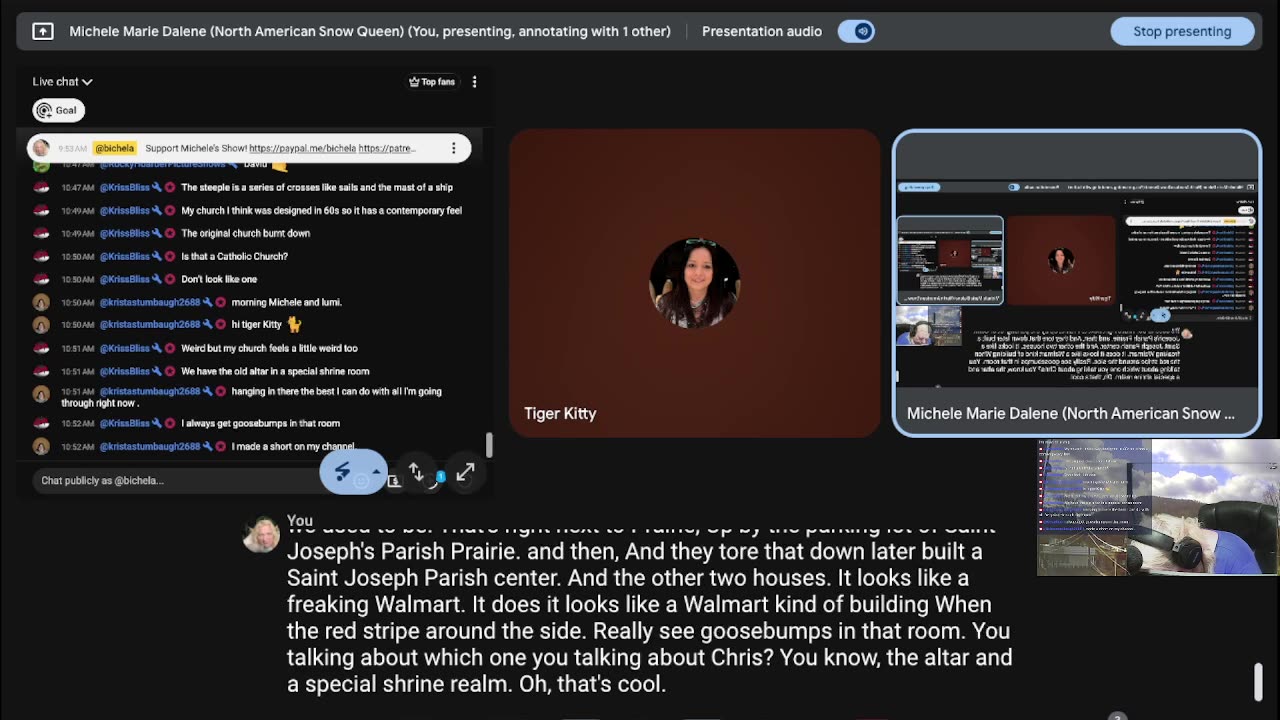This screenshot has width=1280, height=720.
Task: Click the 'Tiger Kitty' name label
Action: tap(560, 413)
